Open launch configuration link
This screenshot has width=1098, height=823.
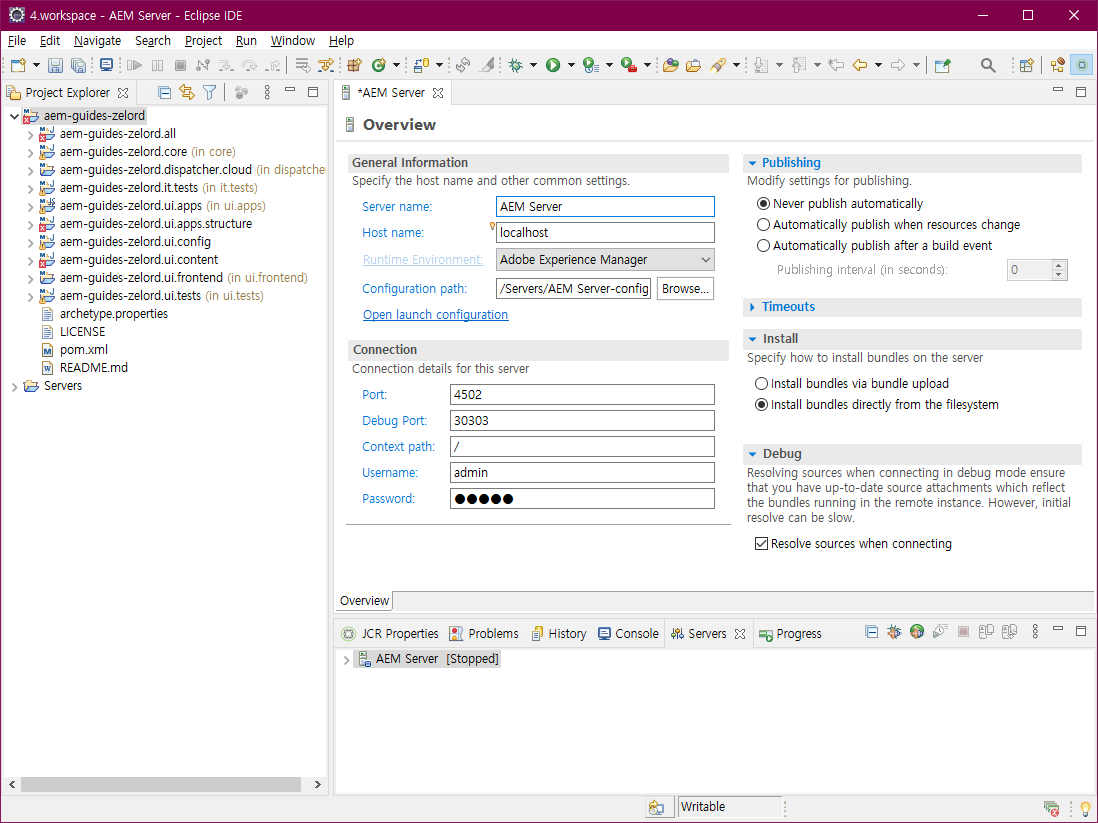(x=436, y=314)
